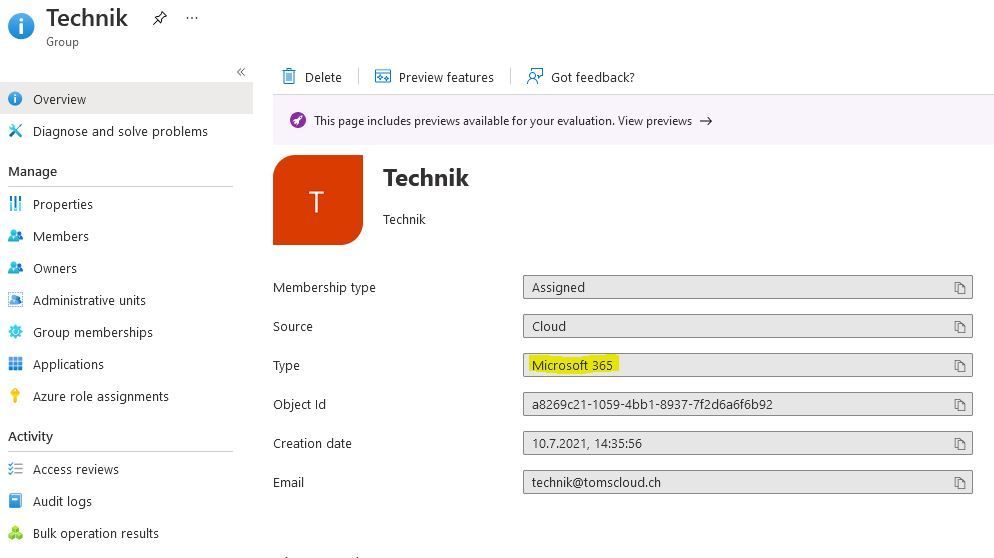Image resolution: width=994 pixels, height=558 pixels.
Task: Click the Activity section heading
Action: point(30,436)
